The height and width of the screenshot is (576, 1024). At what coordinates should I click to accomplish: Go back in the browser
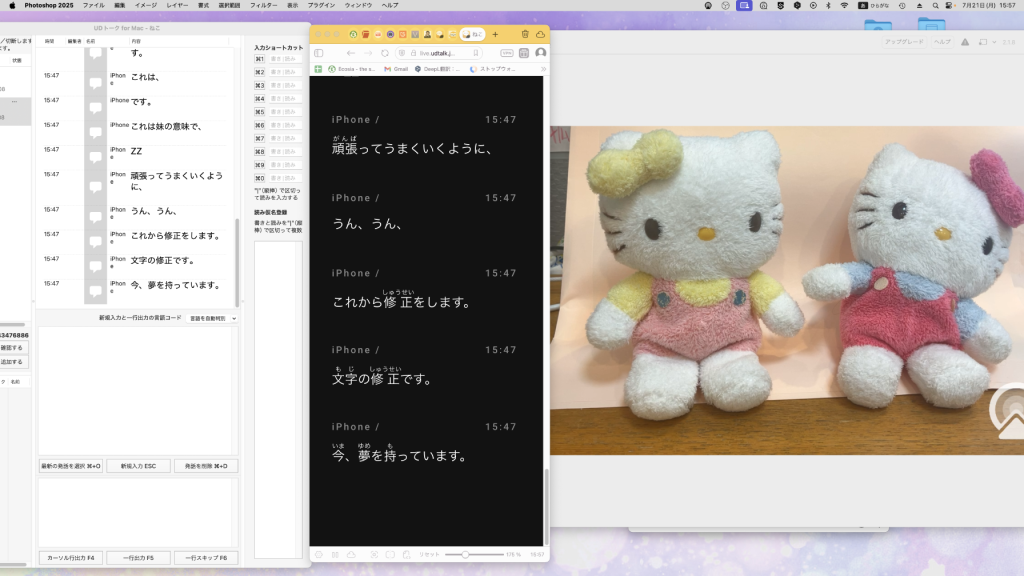tap(351, 53)
